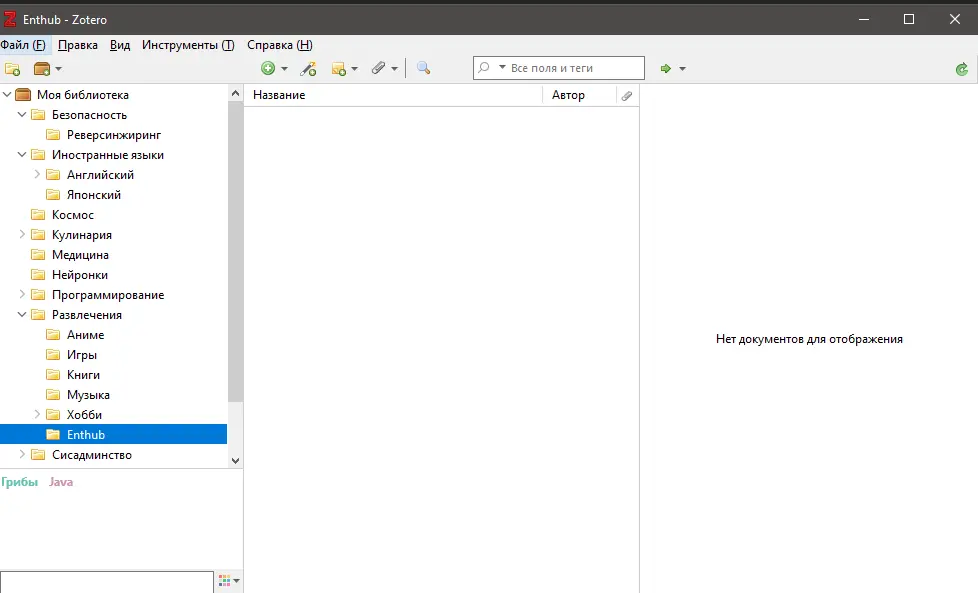
Task: Open the new note dropdown arrow
Action: click(354, 69)
